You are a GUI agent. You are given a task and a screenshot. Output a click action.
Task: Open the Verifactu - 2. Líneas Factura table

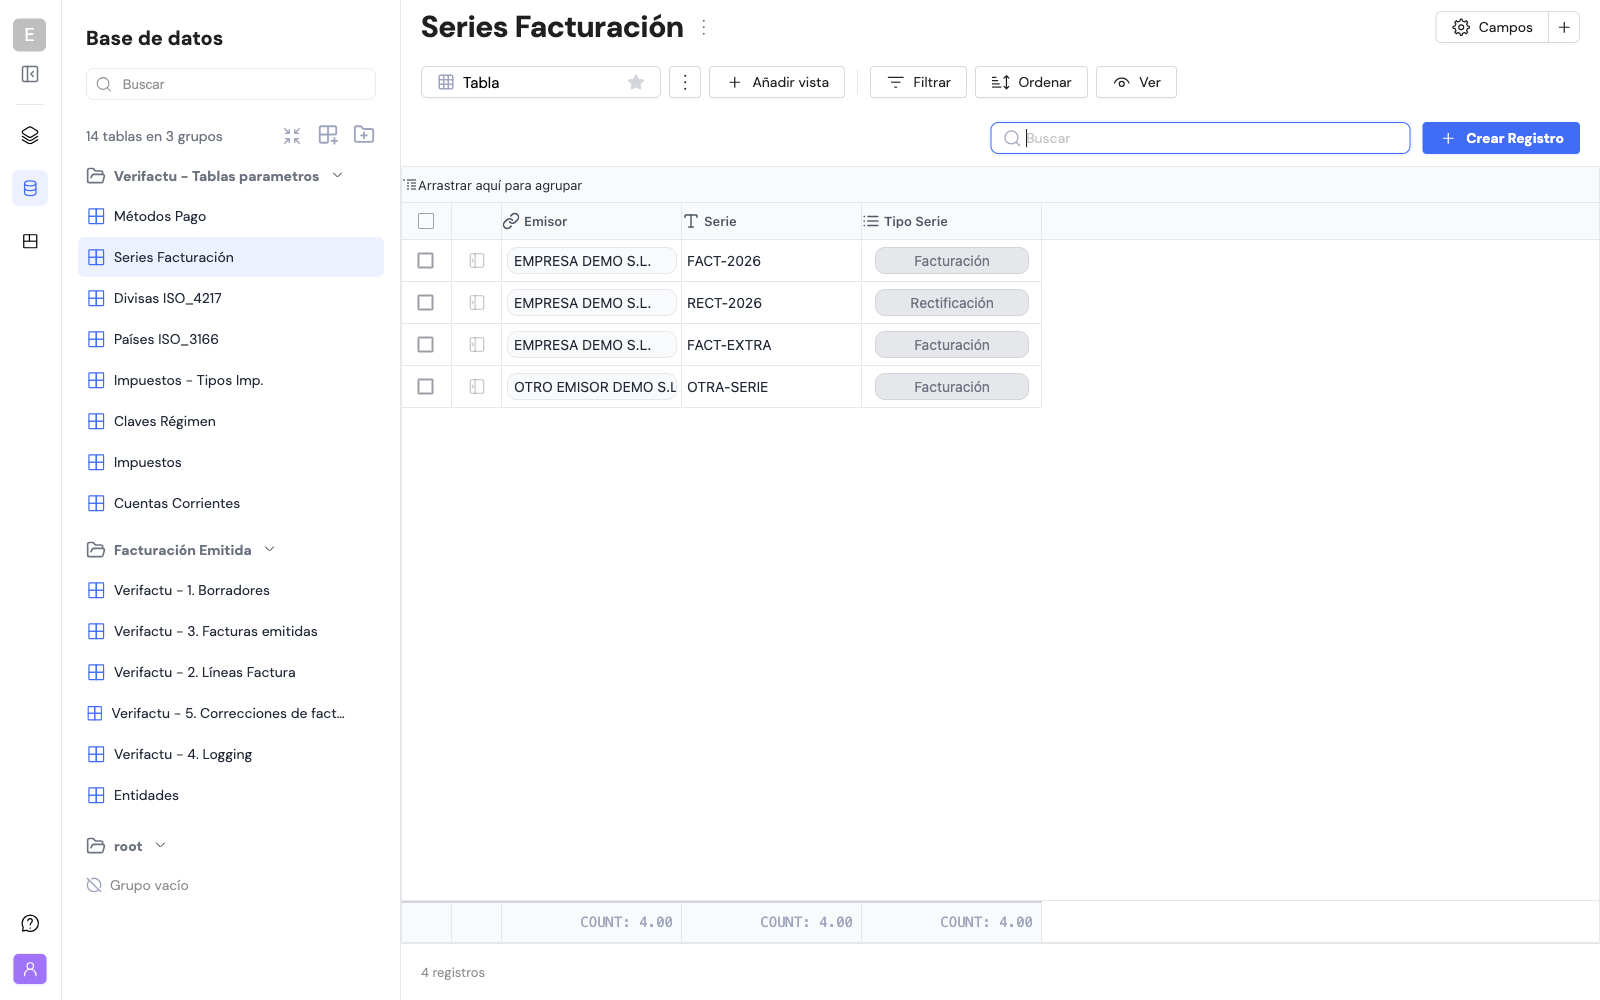pos(231,672)
